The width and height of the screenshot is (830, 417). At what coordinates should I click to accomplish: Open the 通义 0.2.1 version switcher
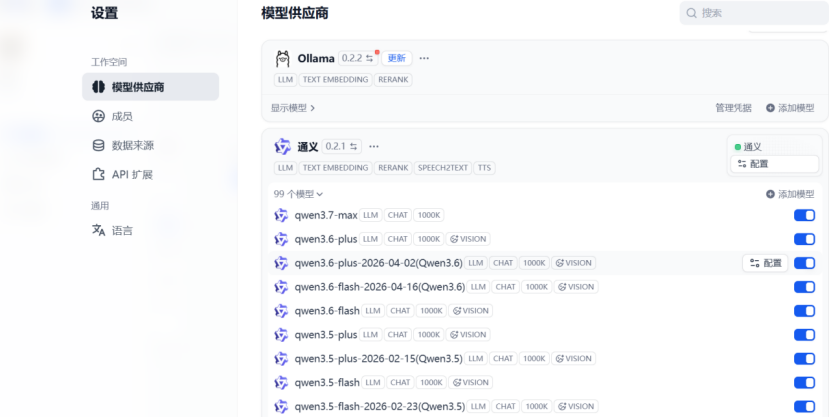click(341, 147)
